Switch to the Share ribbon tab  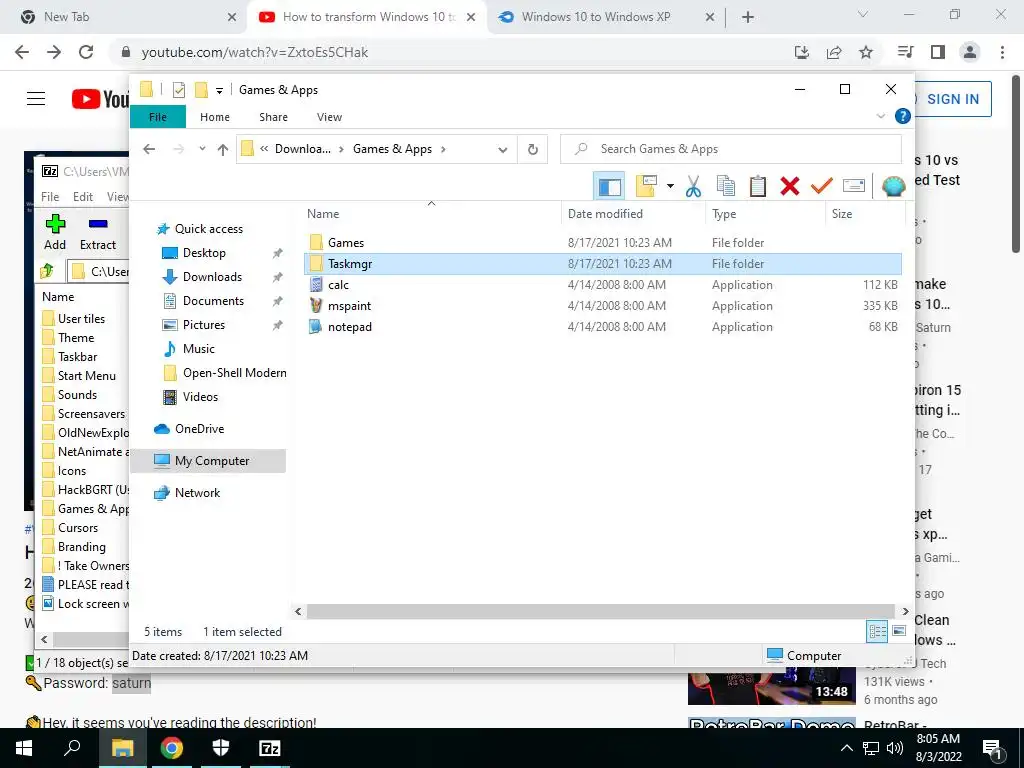click(x=273, y=117)
